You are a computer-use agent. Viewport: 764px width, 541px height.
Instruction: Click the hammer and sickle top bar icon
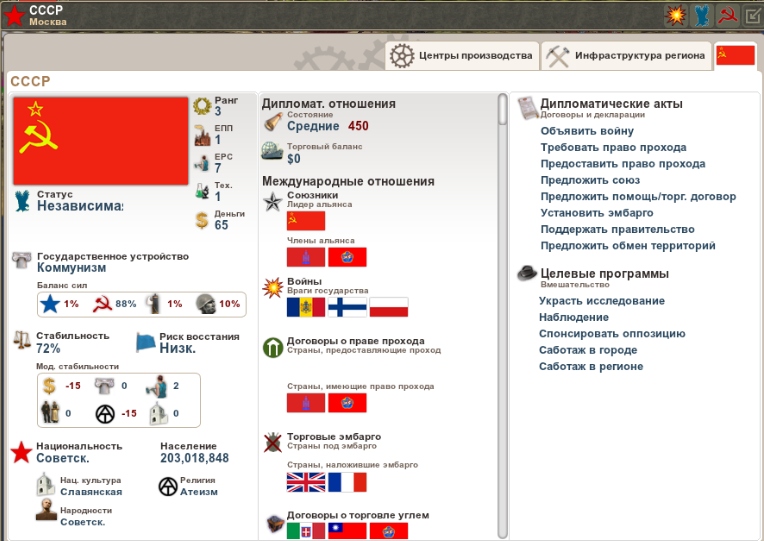pyautogui.click(x=727, y=16)
